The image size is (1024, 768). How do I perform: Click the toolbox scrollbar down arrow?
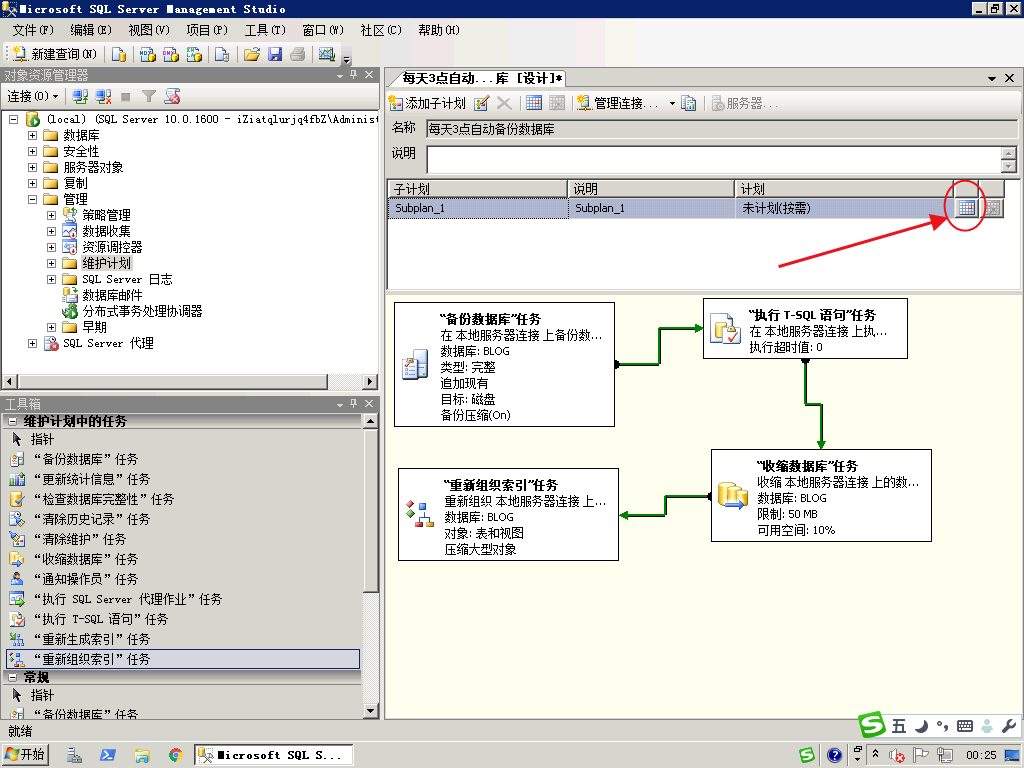point(370,711)
